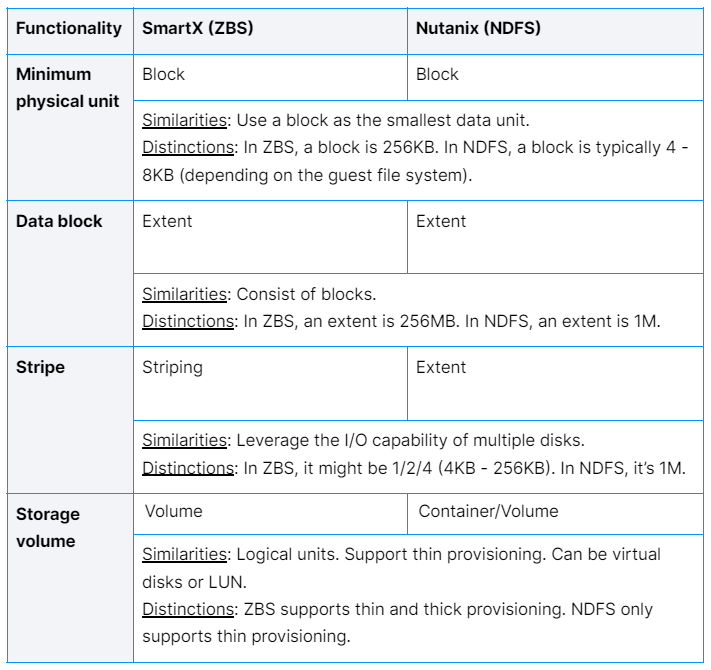Open "Distinctions" in the Data block row

(x=185, y=321)
